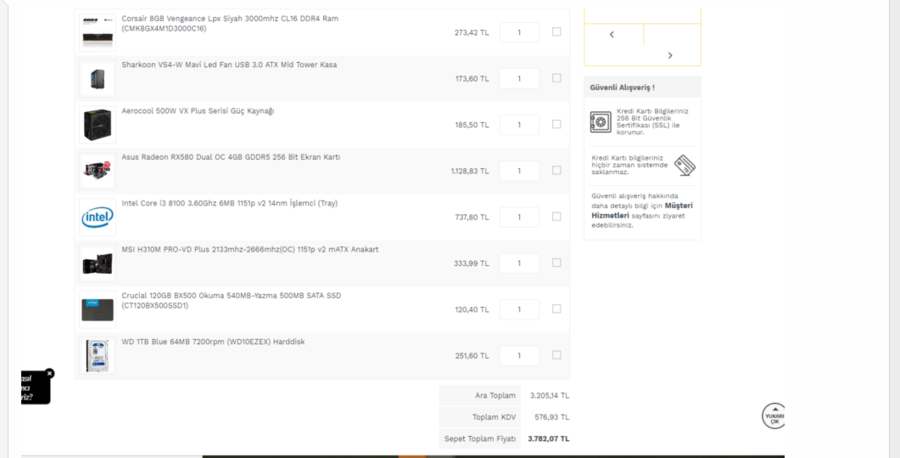Click the 185,50 TL price
Image resolution: width=900 pixels, height=458 pixels.
[472, 125]
